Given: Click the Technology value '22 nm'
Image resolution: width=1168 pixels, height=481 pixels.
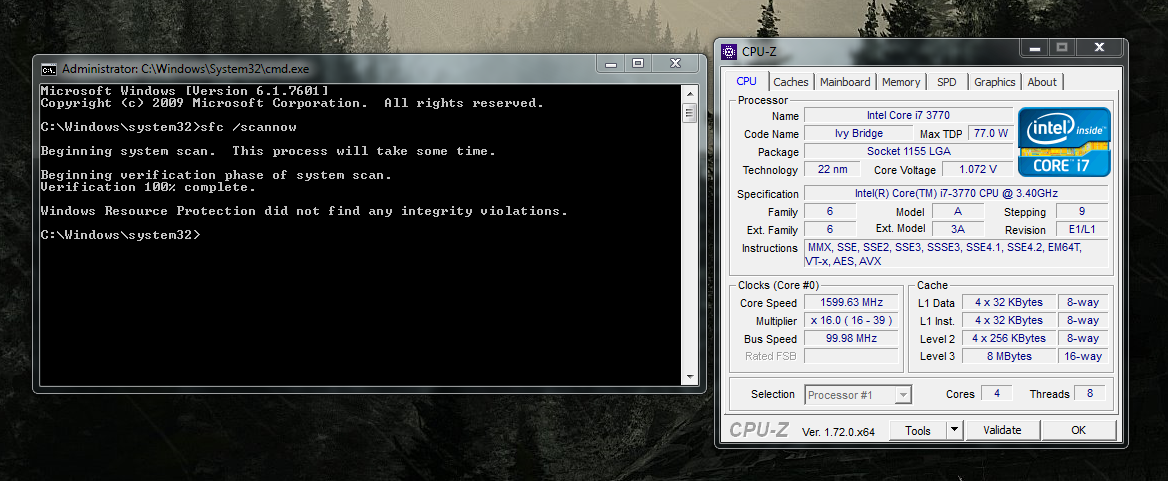Looking at the screenshot, I should [x=832, y=169].
